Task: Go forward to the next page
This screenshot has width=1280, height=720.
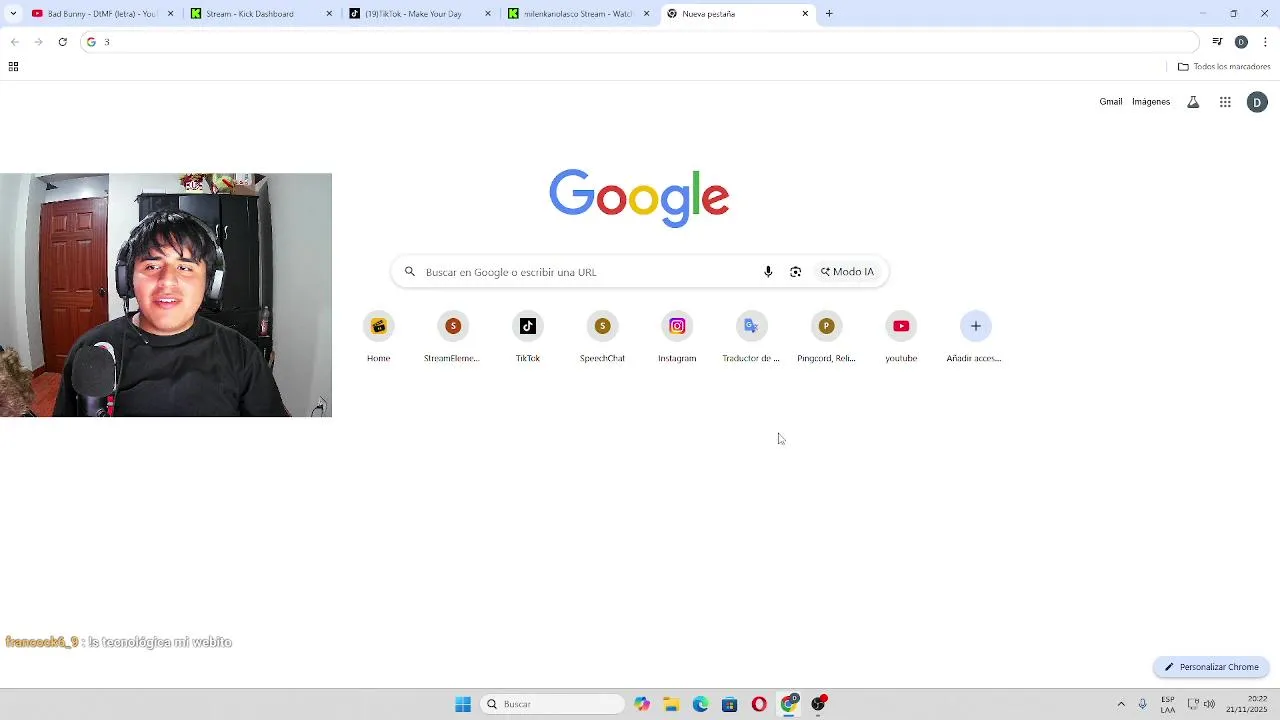Action: pos(38,42)
